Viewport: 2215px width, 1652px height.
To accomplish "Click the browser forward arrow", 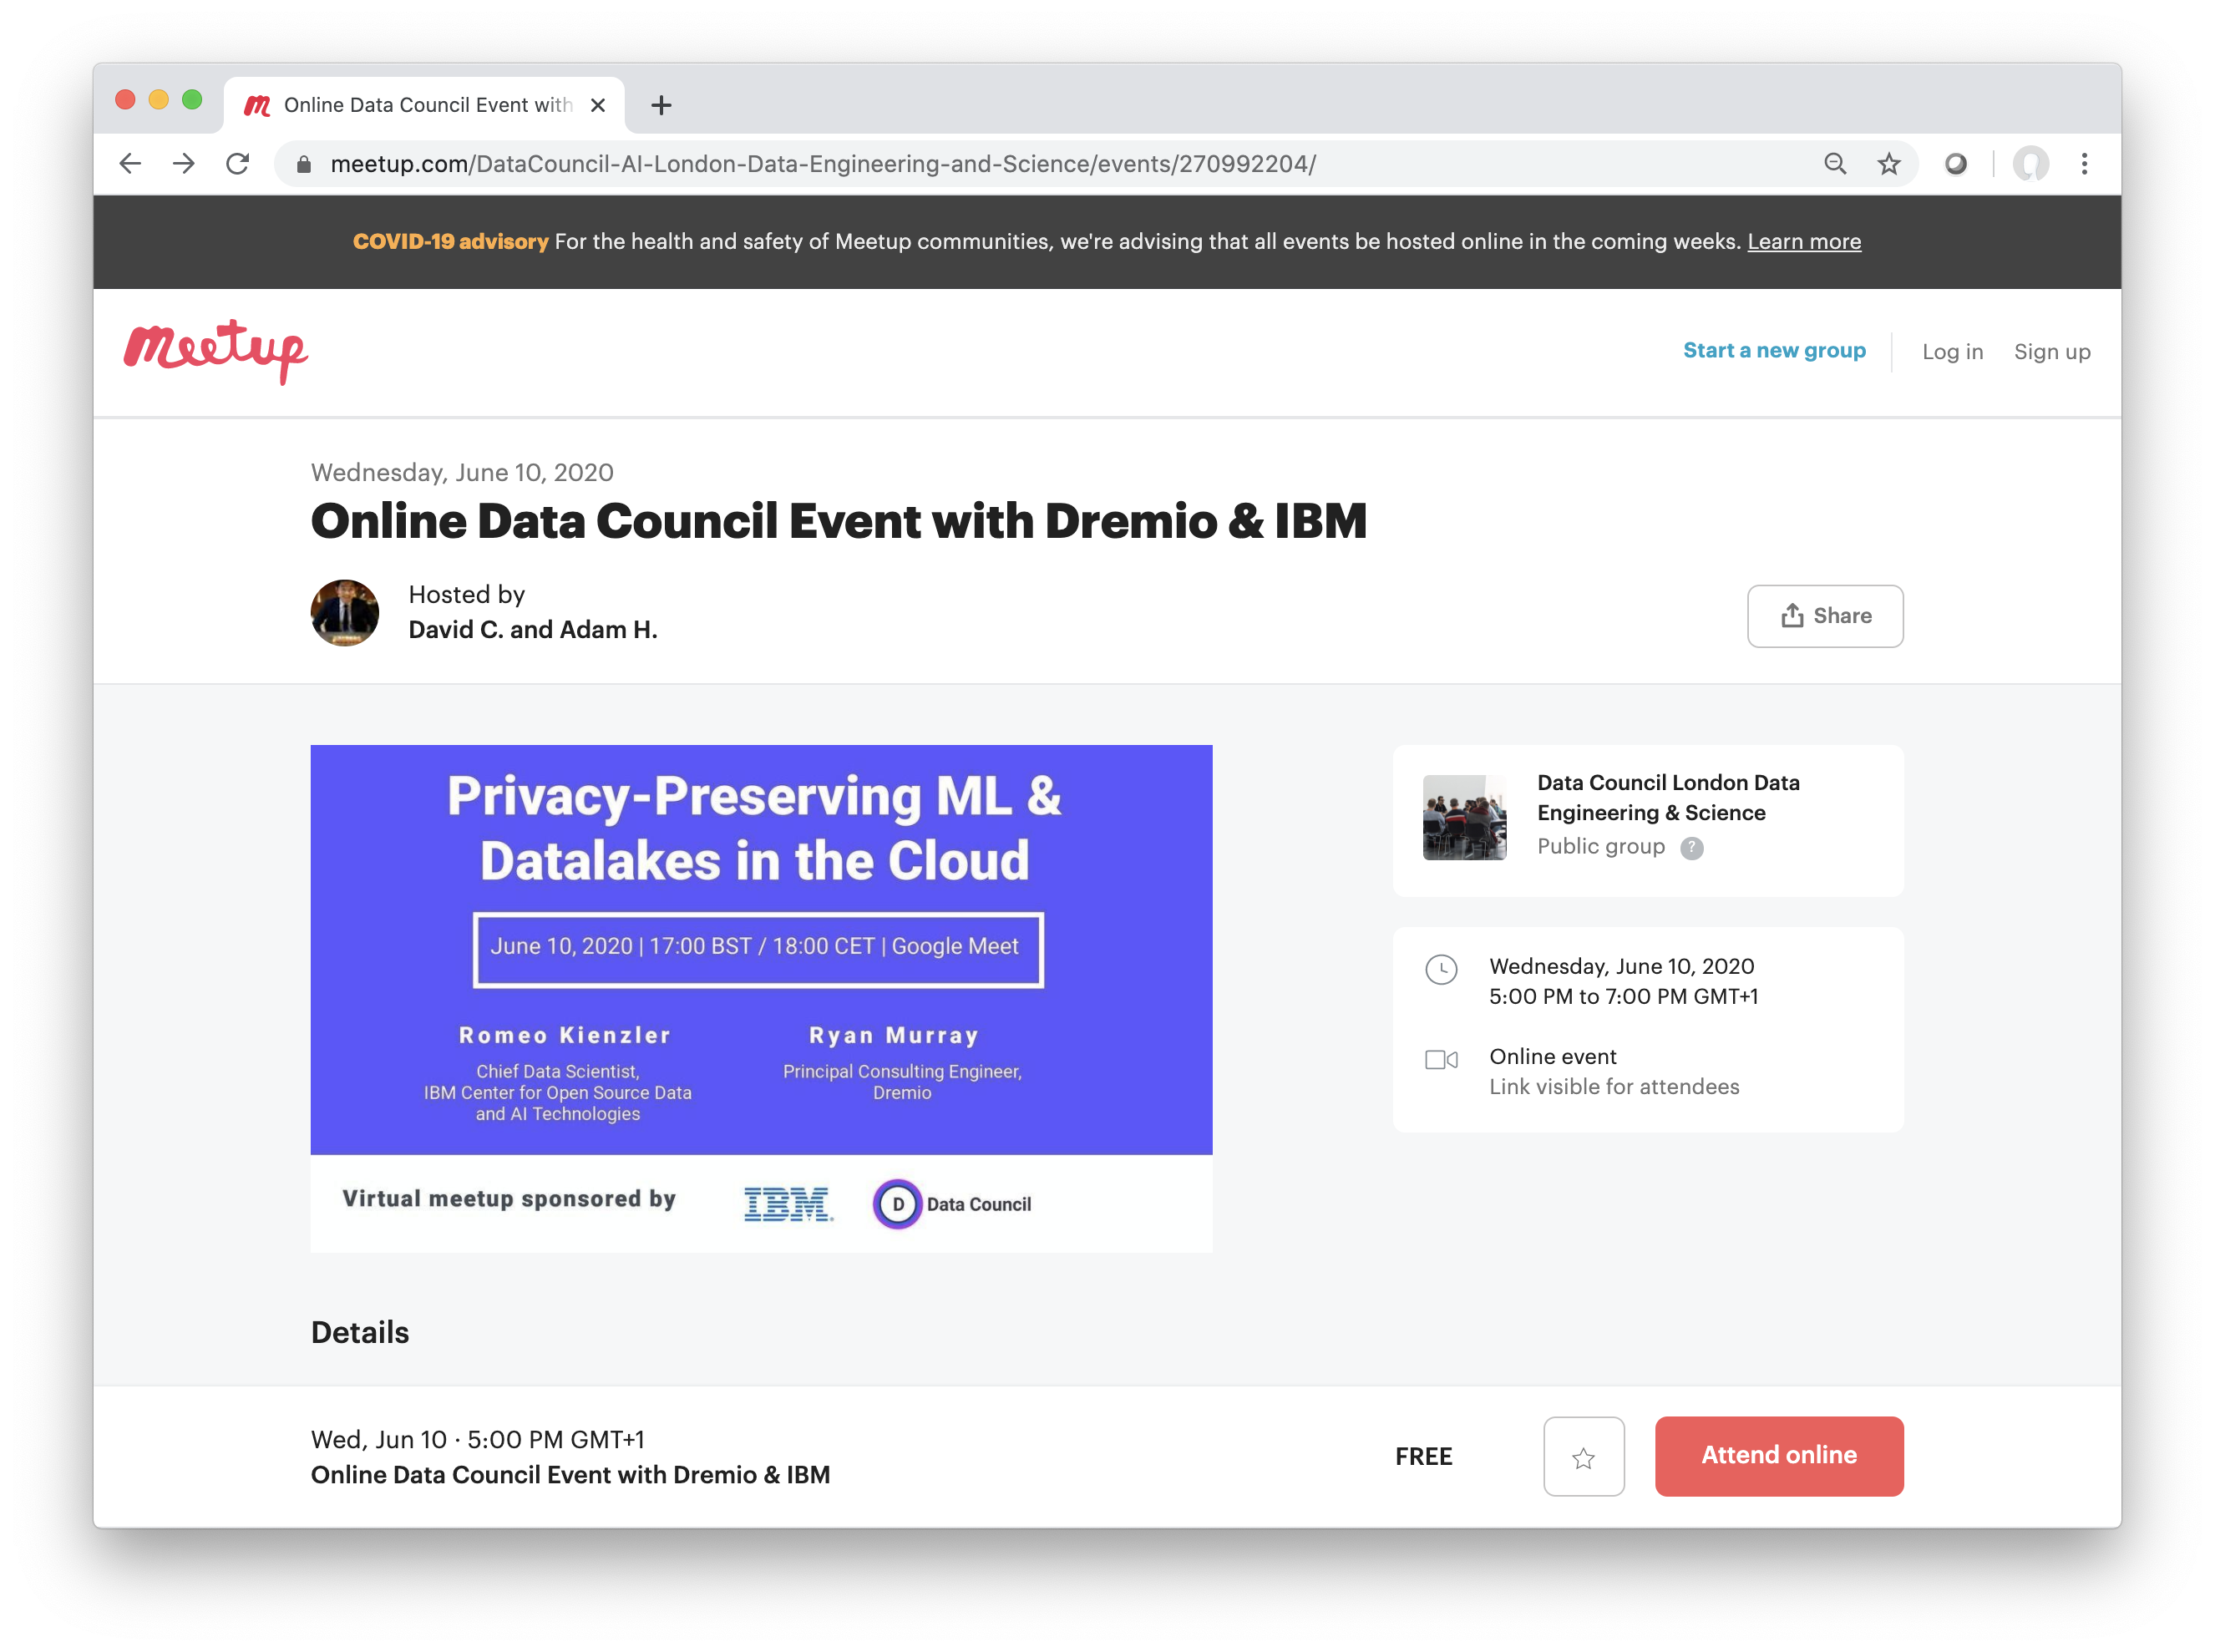I will pos(183,163).
